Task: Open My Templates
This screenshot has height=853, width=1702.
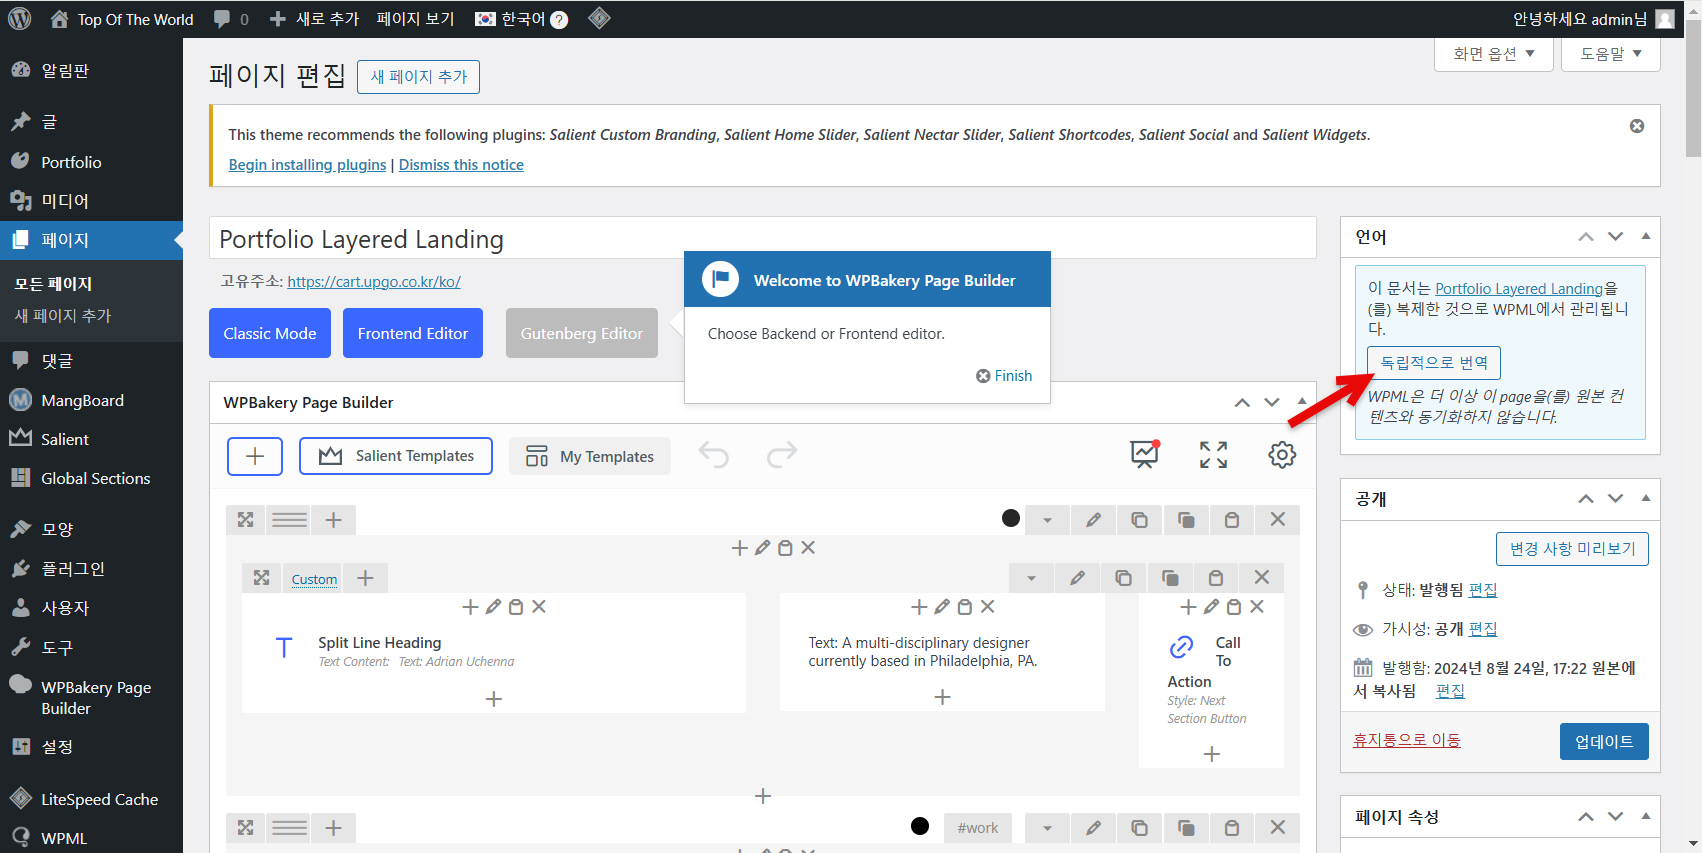Action: pos(590,456)
